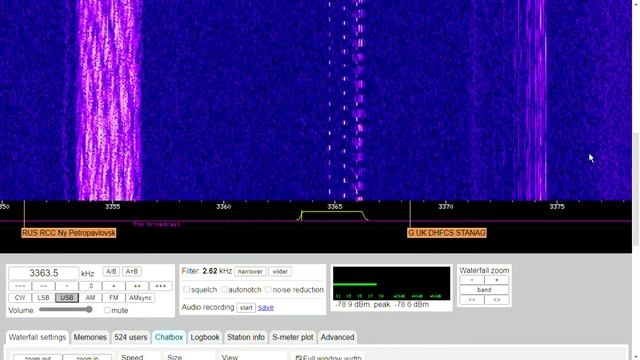Click the 3360 frequency scale label

tap(224, 207)
